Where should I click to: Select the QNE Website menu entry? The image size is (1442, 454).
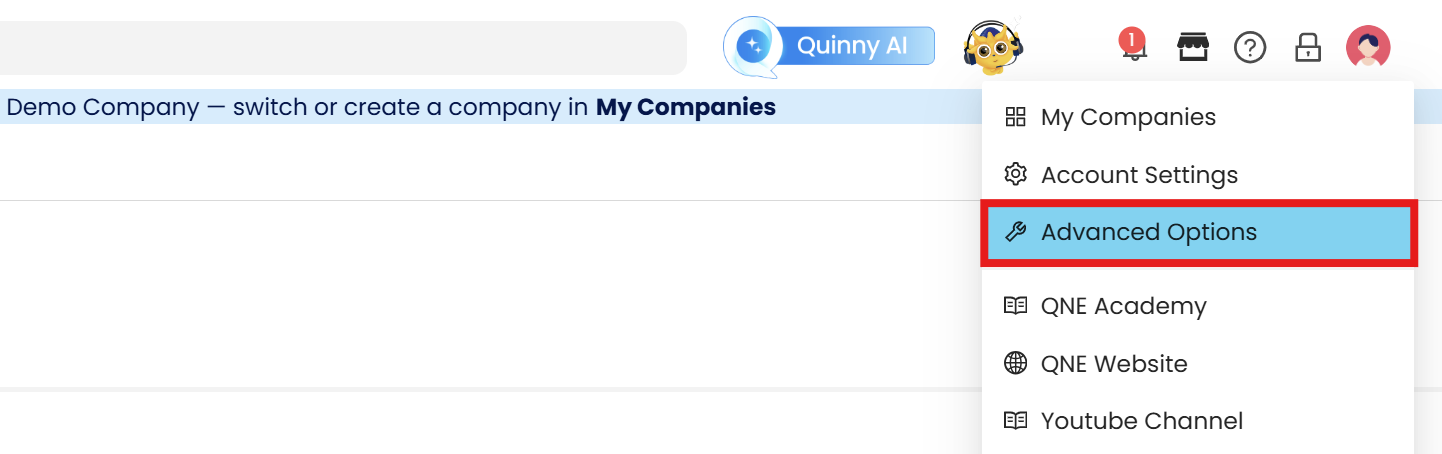[x=1114, y=364]
